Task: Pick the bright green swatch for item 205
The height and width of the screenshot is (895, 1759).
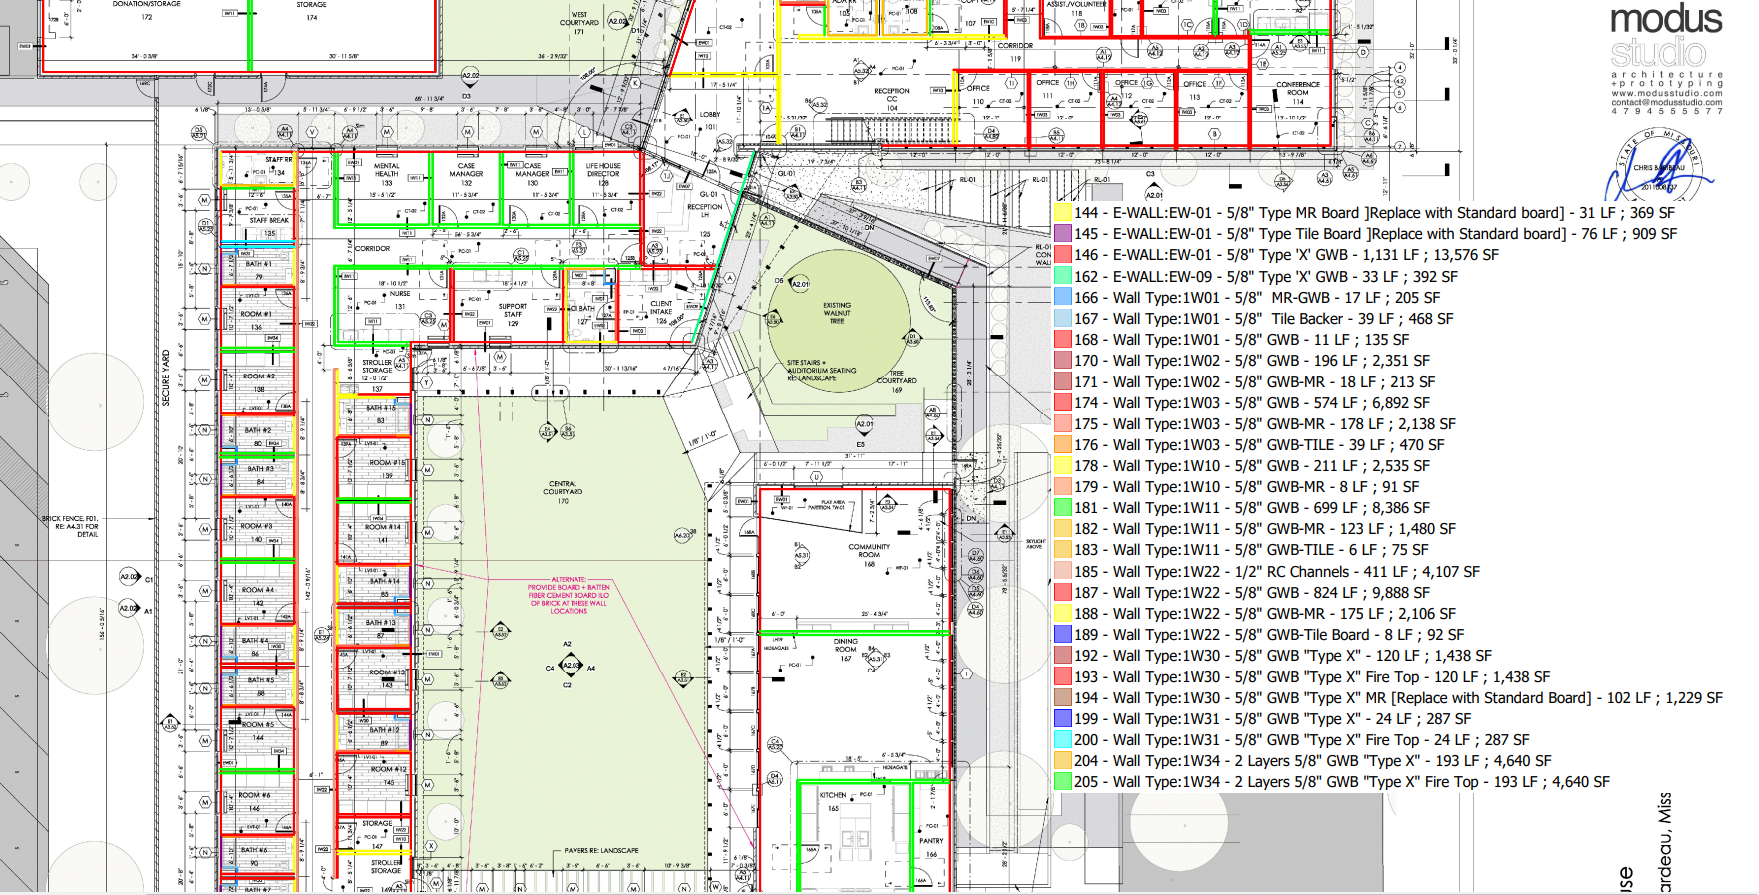Action: tap(1062, 782)
